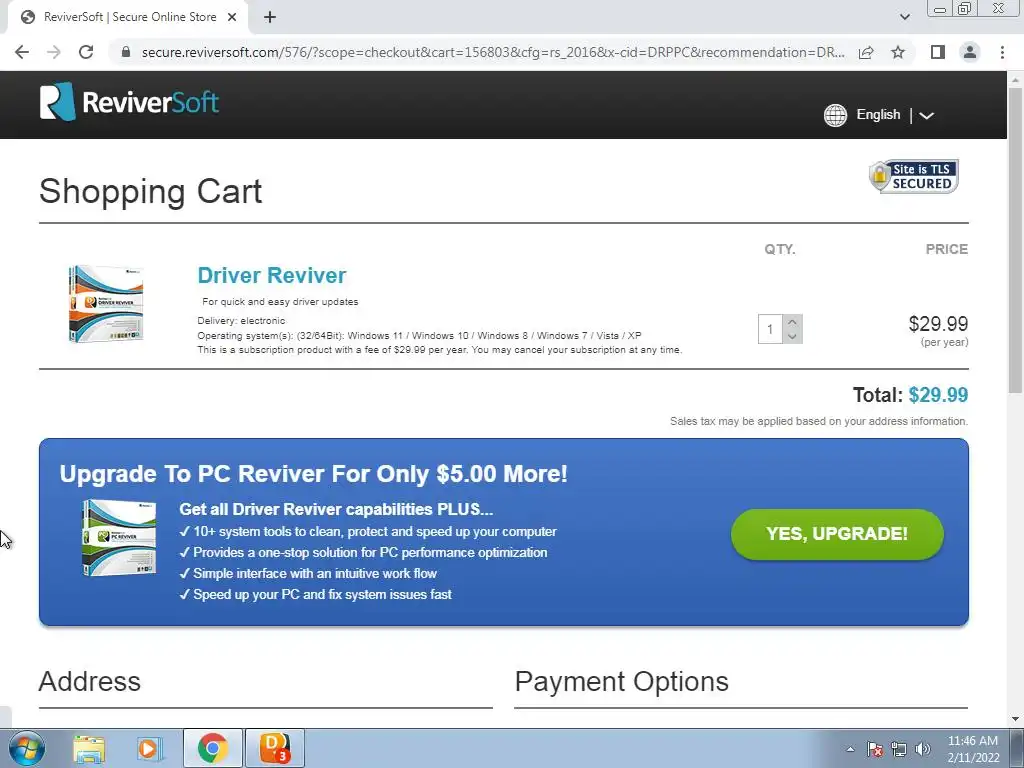The height and width of the screenshot is (768, 1024).
Task: Open the English language dropdown
Action: click(x=895, y=115)
